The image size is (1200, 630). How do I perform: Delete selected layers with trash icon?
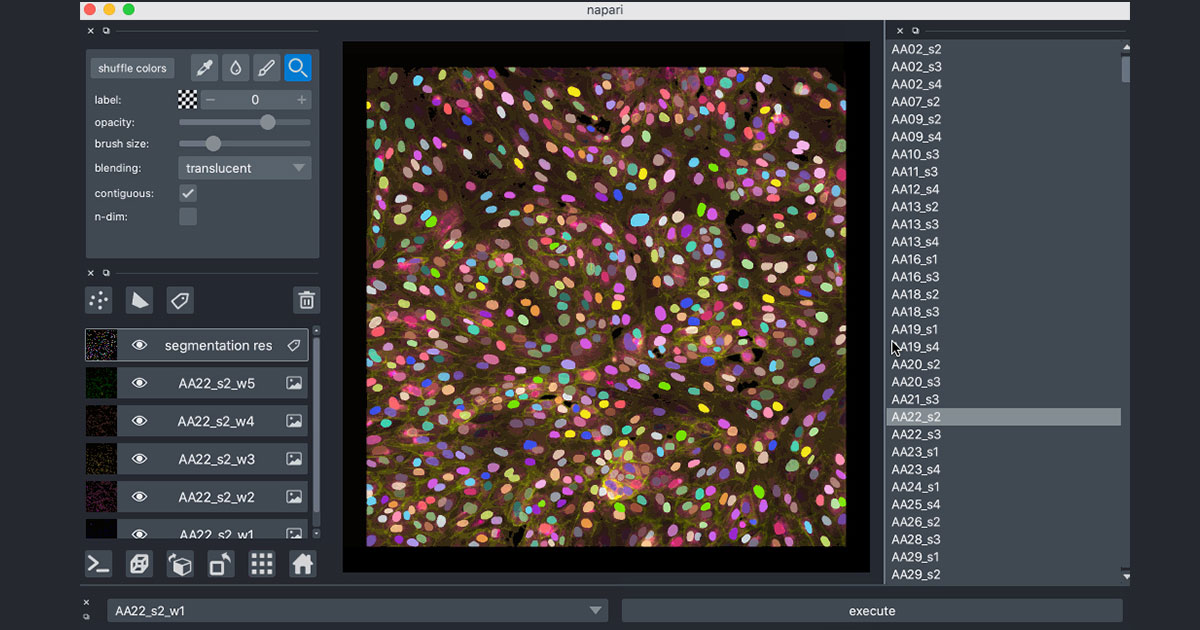[x=307, y=300]
